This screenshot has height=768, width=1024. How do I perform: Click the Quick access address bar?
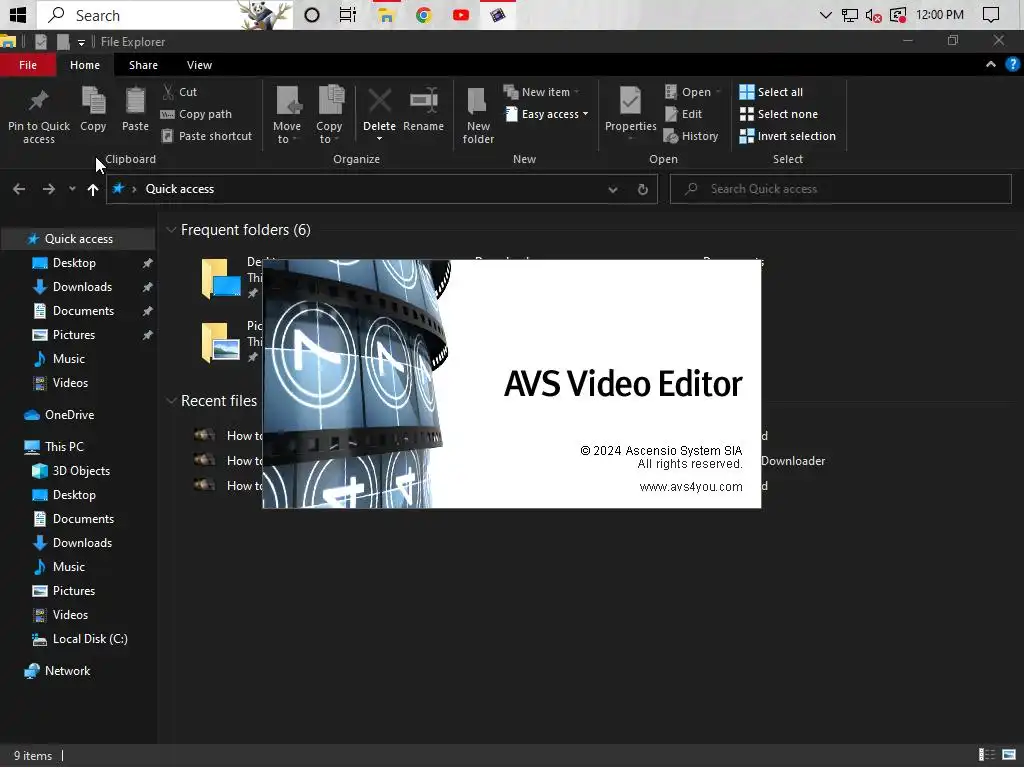coord(382,189)
